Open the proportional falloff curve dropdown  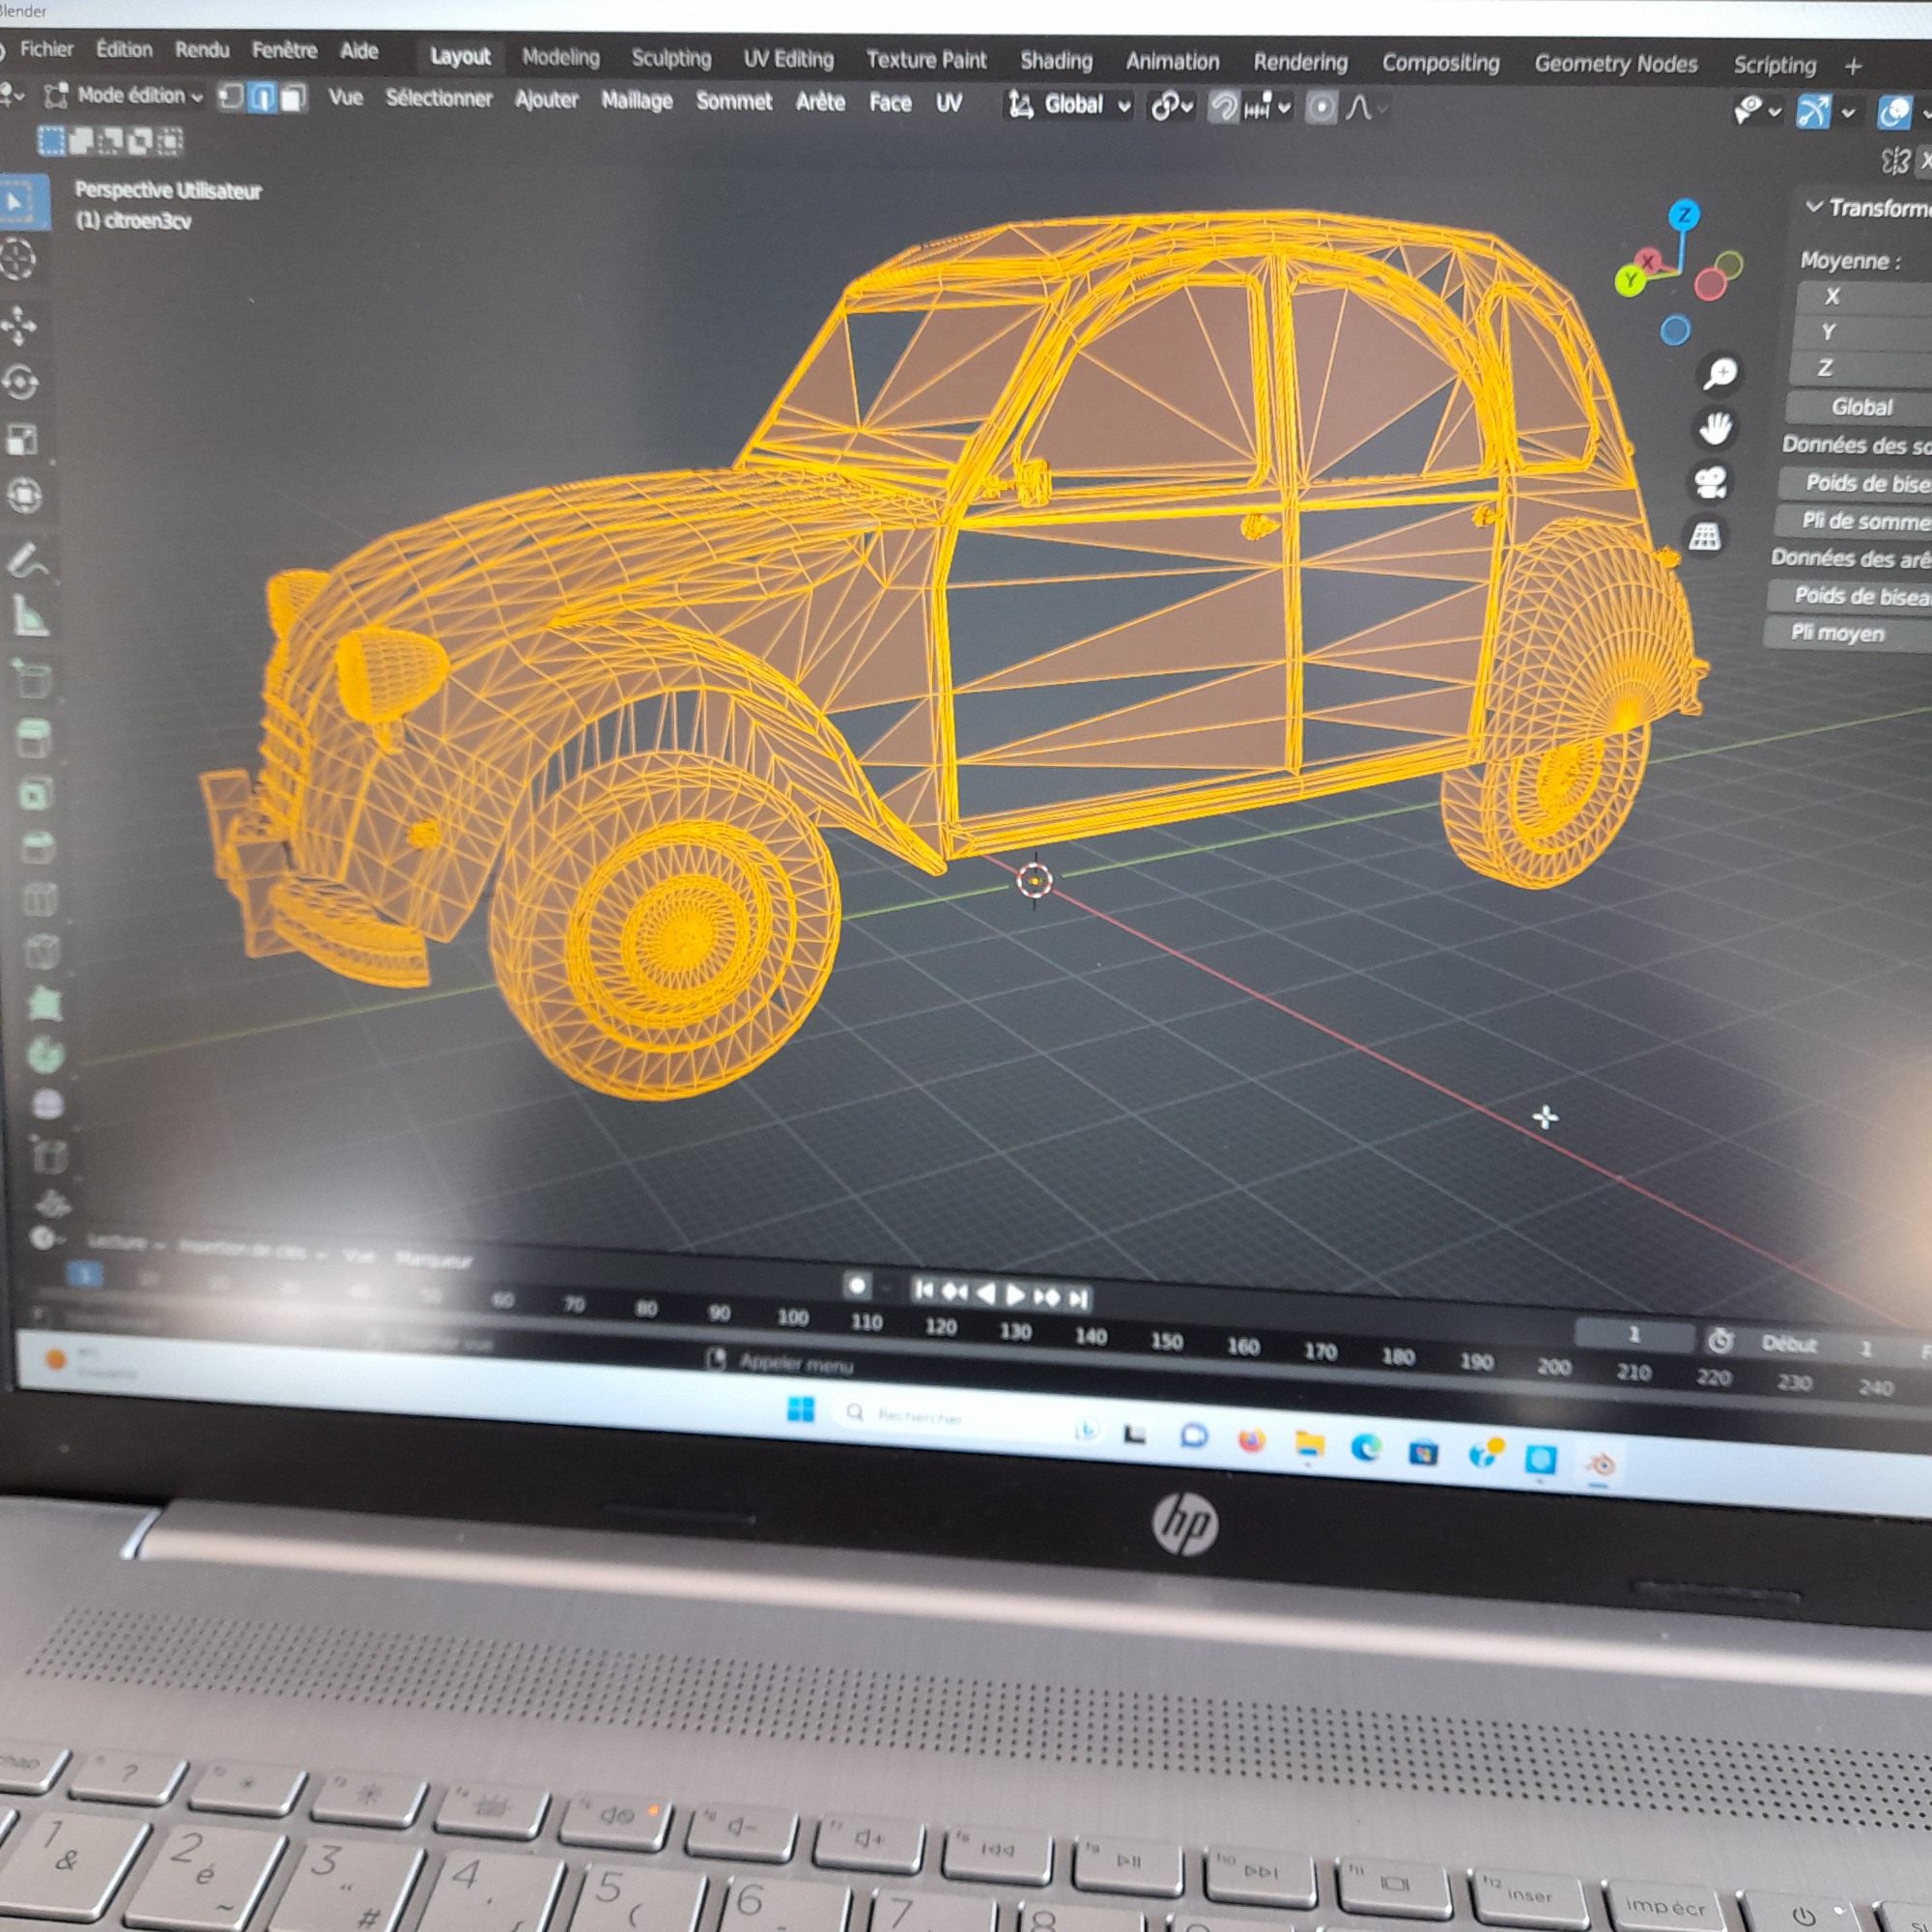(1368, 108)
